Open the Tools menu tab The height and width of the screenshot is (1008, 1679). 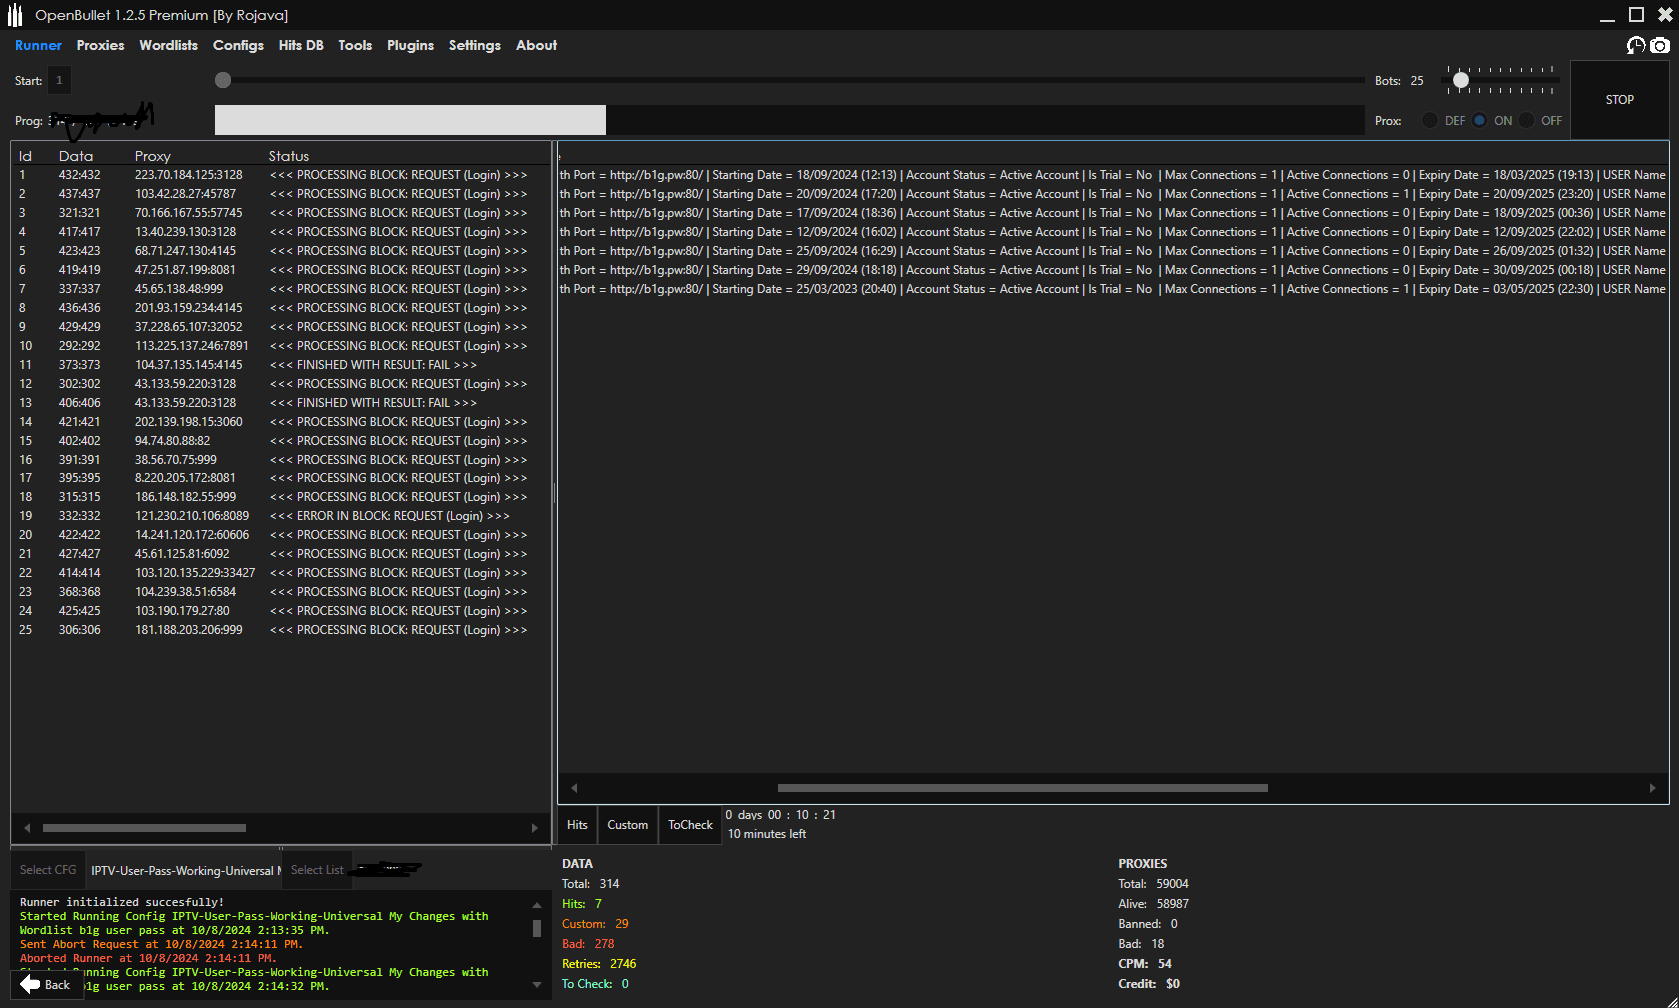click(x=355, y=45)
